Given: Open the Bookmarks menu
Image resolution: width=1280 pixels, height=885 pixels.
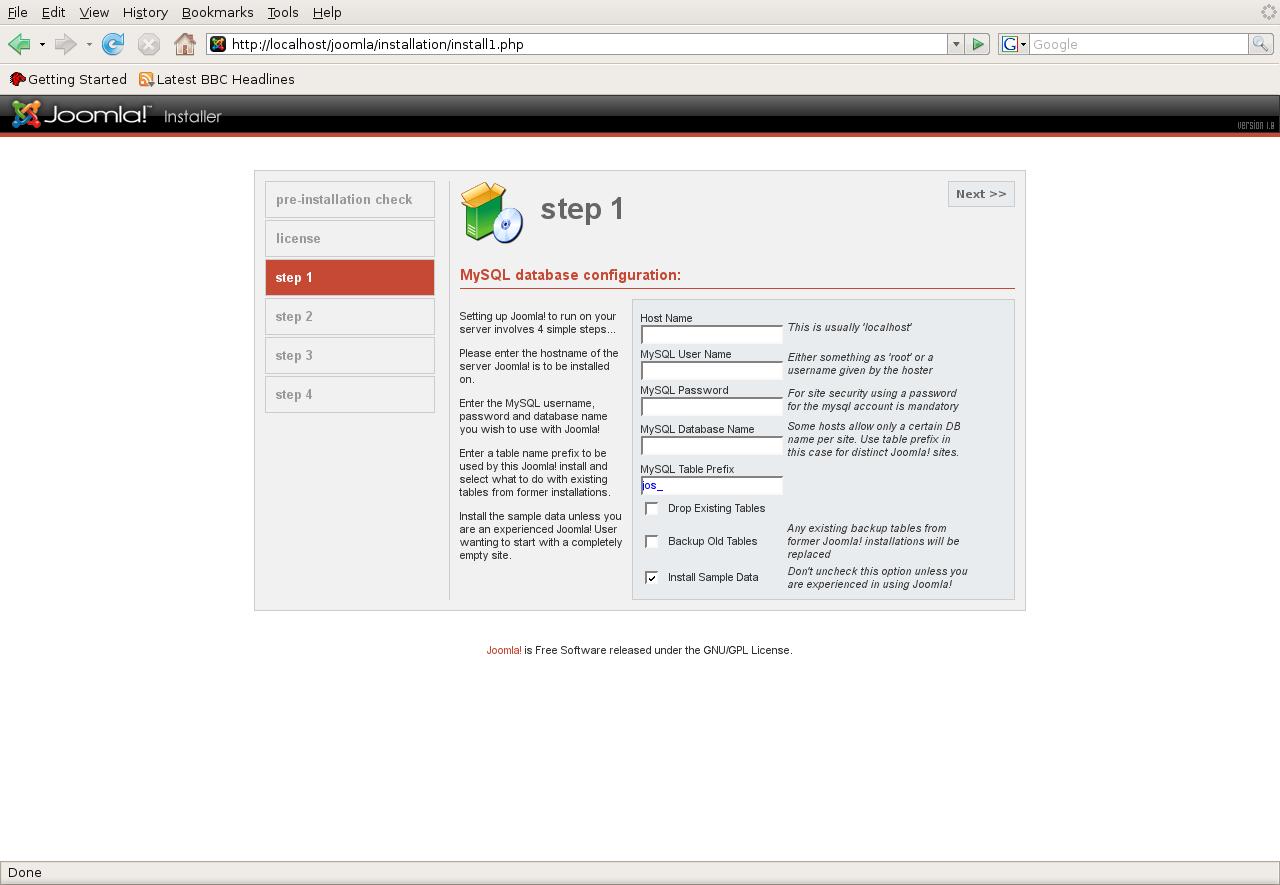Looking at the screenshot, I should pyautogui.click(x=217, y=12).
